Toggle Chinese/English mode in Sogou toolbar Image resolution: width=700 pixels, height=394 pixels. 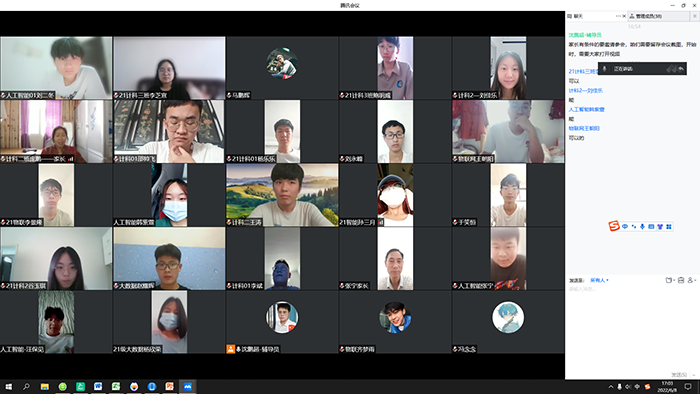pos(625,227)
